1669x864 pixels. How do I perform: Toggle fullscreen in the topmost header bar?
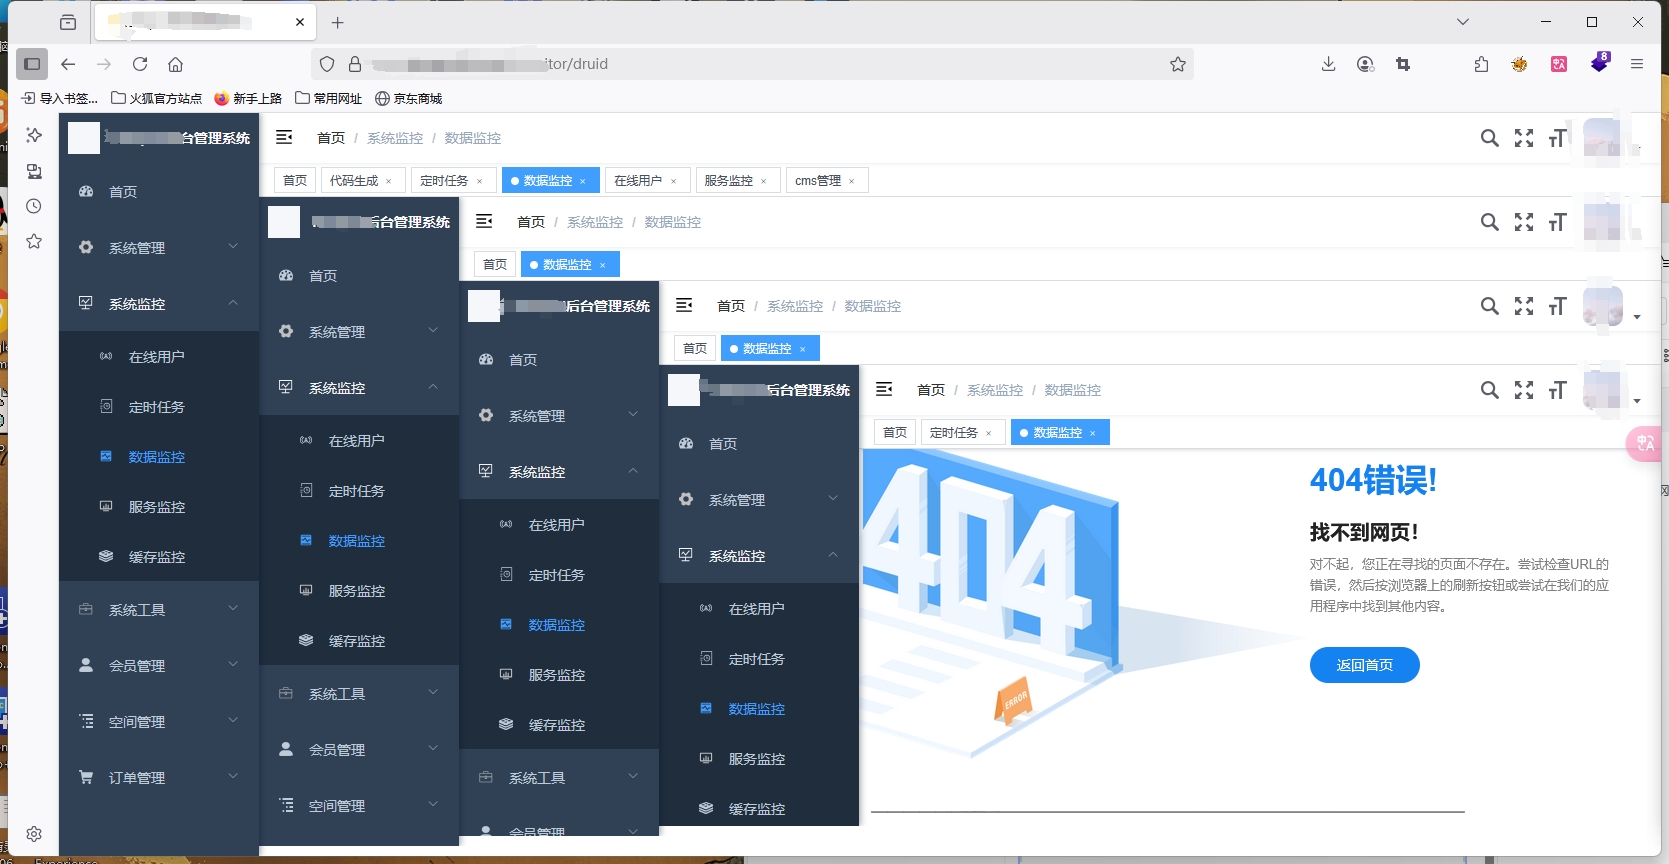(x=1523, y=138)
